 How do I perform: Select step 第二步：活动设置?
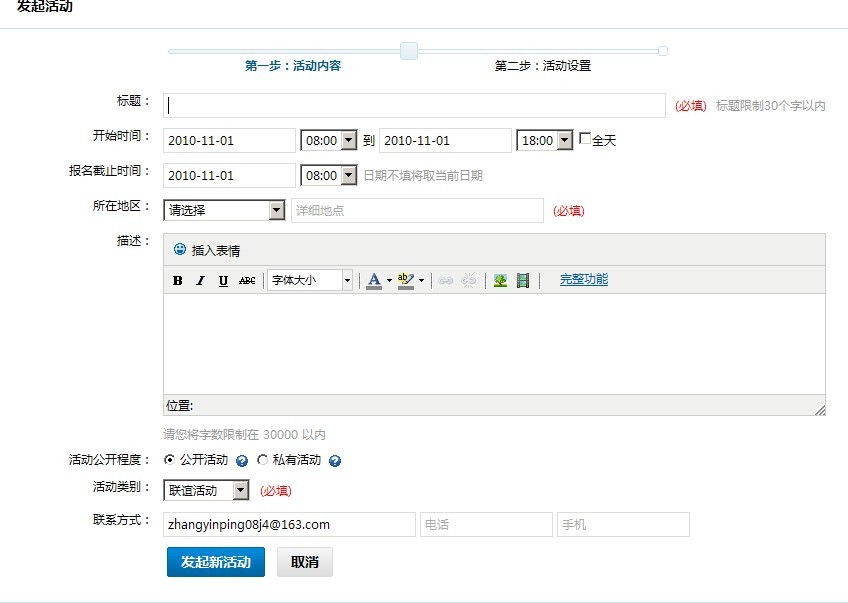tap(542, 66)
